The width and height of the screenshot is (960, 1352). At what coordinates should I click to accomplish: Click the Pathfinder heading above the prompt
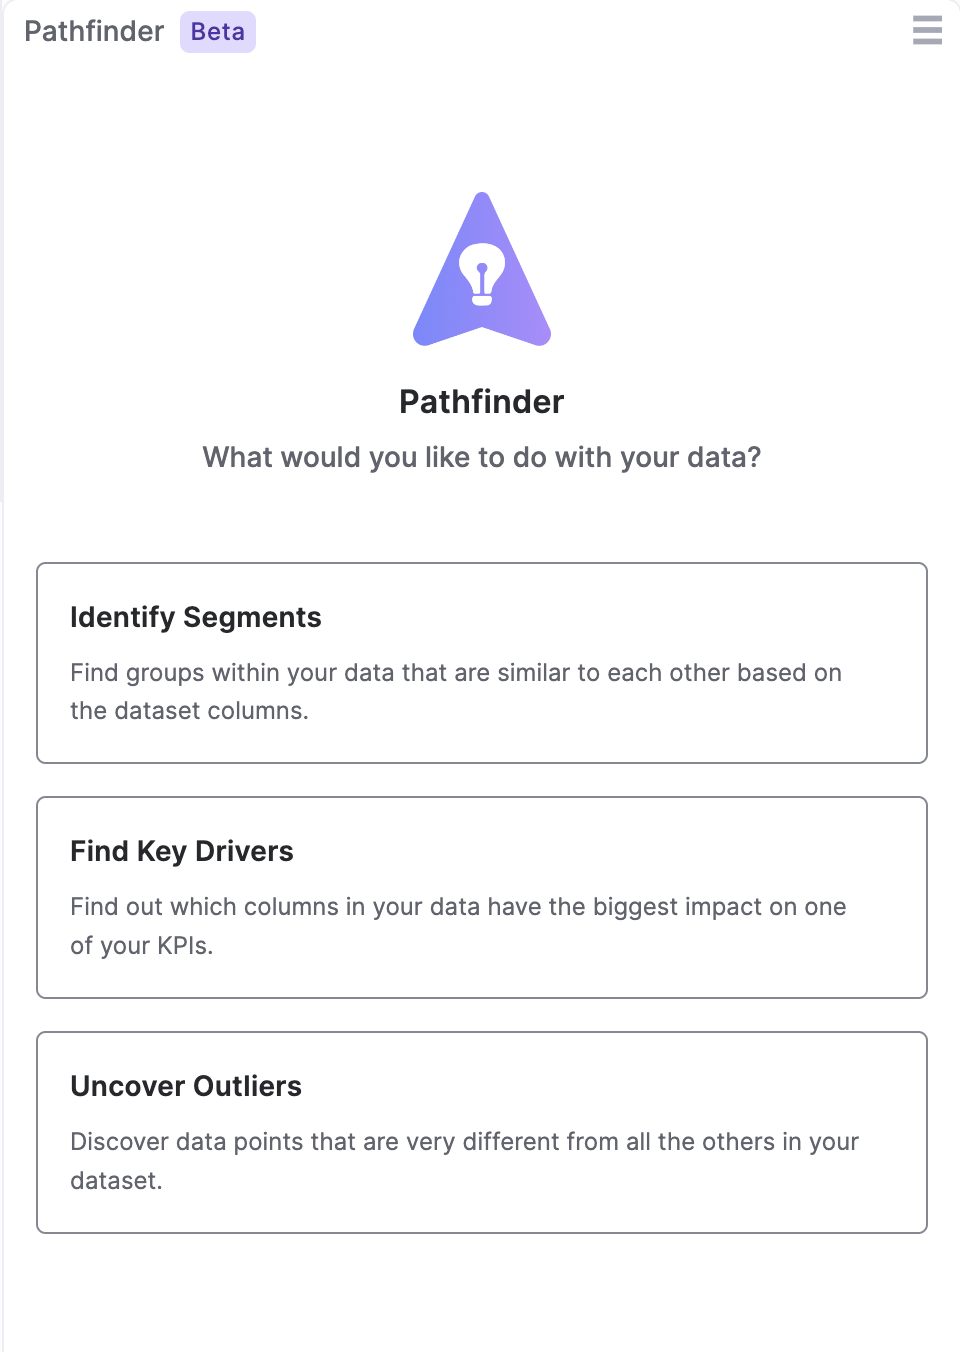click(x=482, y=402)
